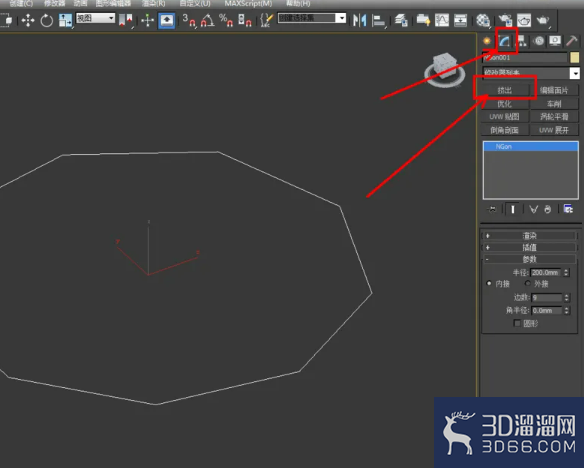Click the Use Pivot Point Center icon
The image size is (584, 468).
click(126, 20)
